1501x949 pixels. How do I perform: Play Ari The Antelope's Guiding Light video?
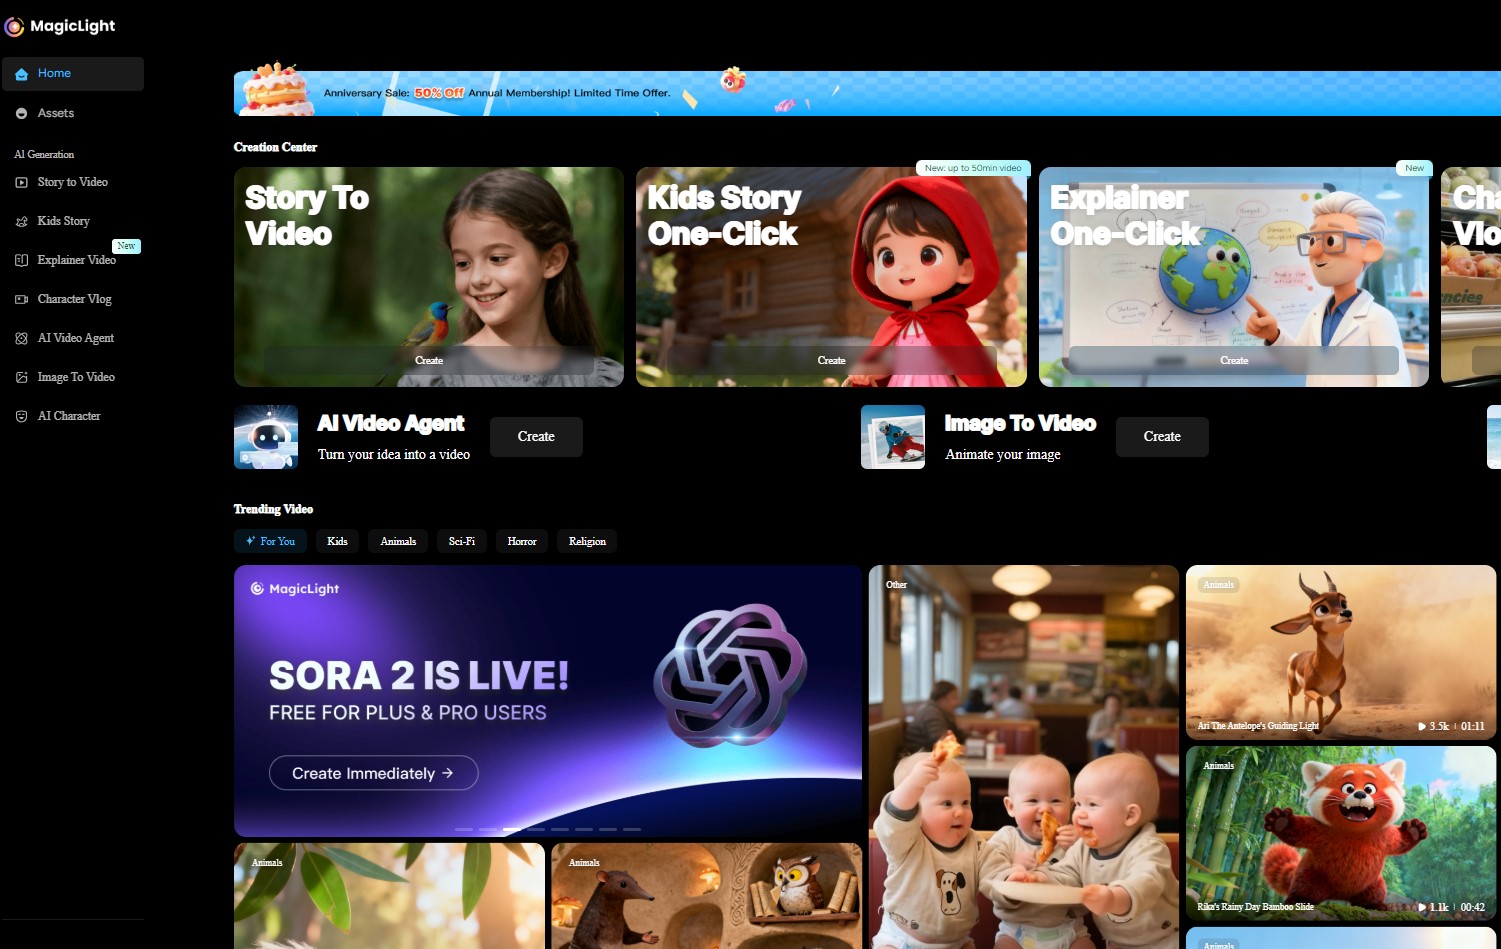[1340, 652]
